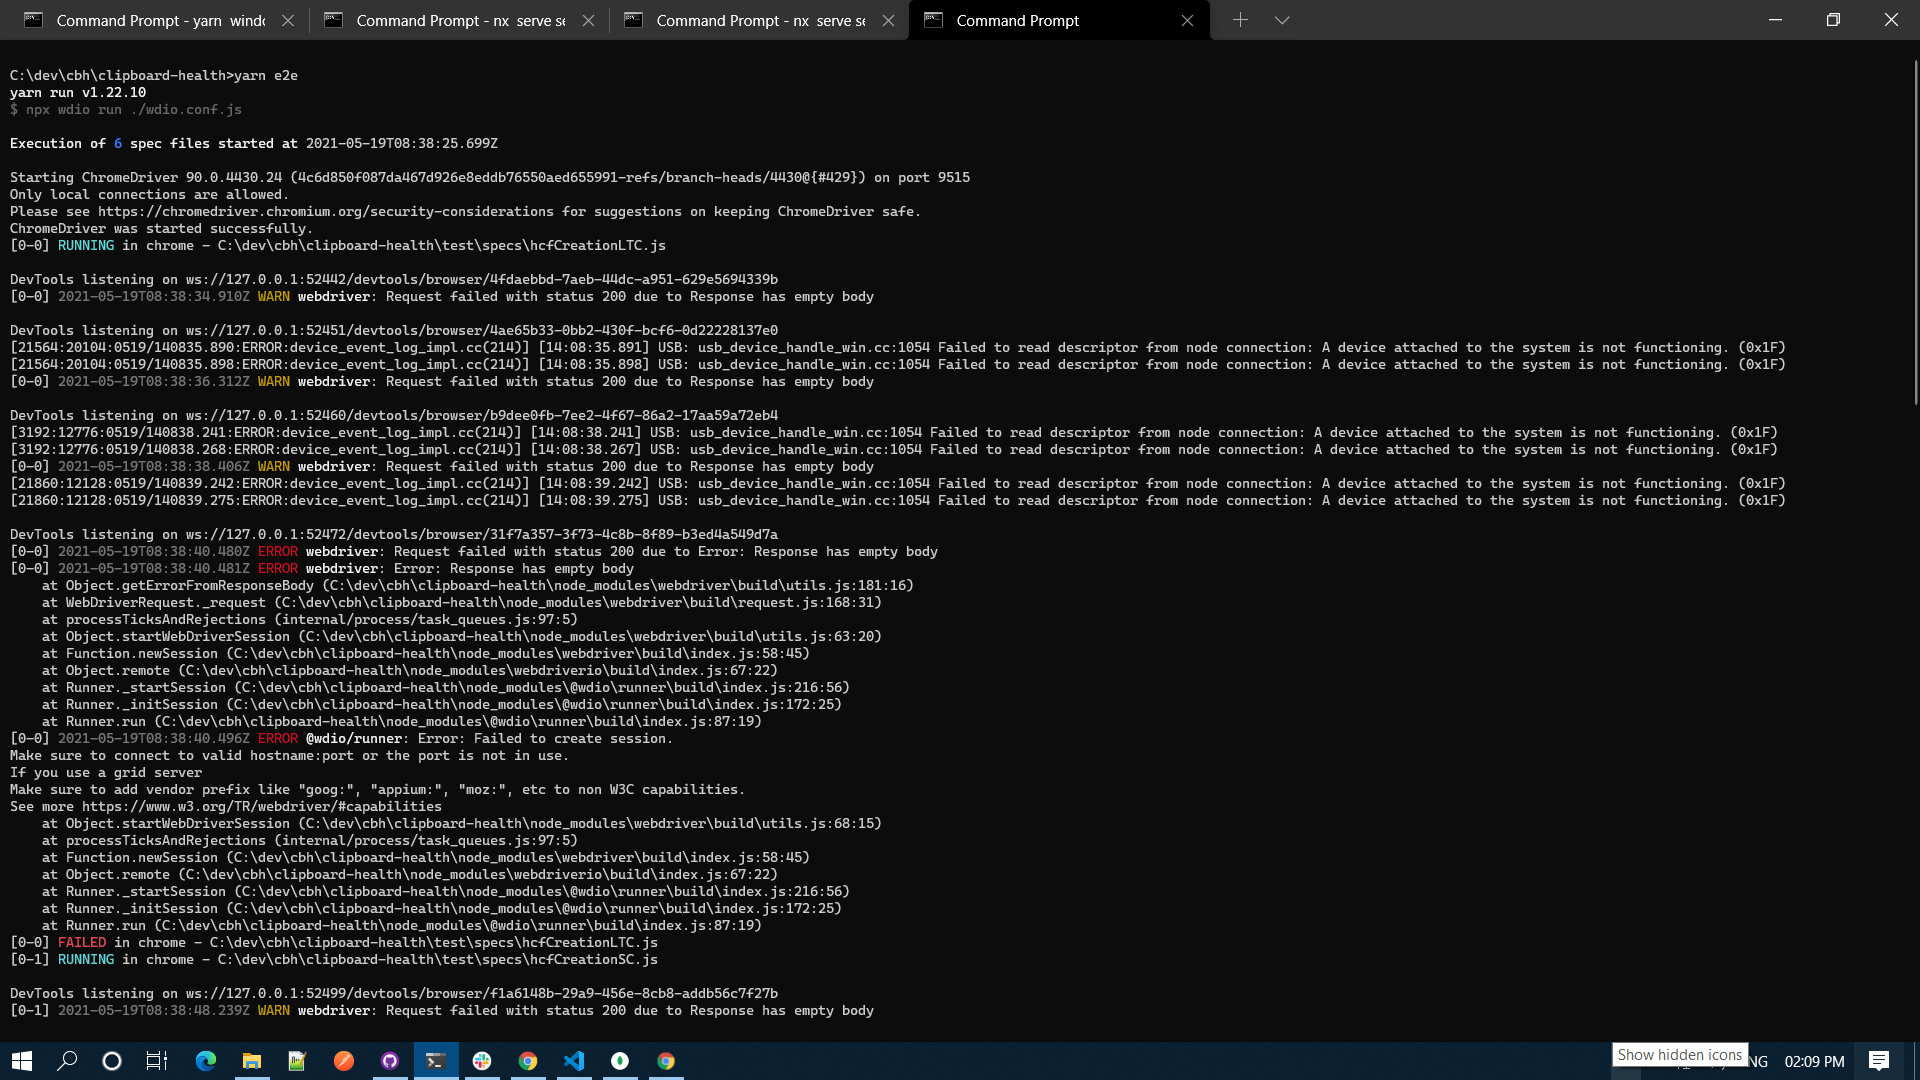Open Postman from the taskbar
The height and width of the screenshot is (1080, 1920).
pos(344,1061)
